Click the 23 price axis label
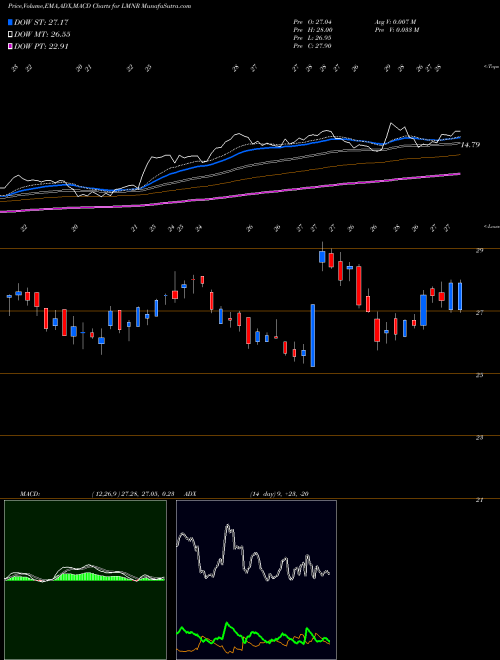The height and width of the screenshot is (660, 500). [x=479, y=438]
